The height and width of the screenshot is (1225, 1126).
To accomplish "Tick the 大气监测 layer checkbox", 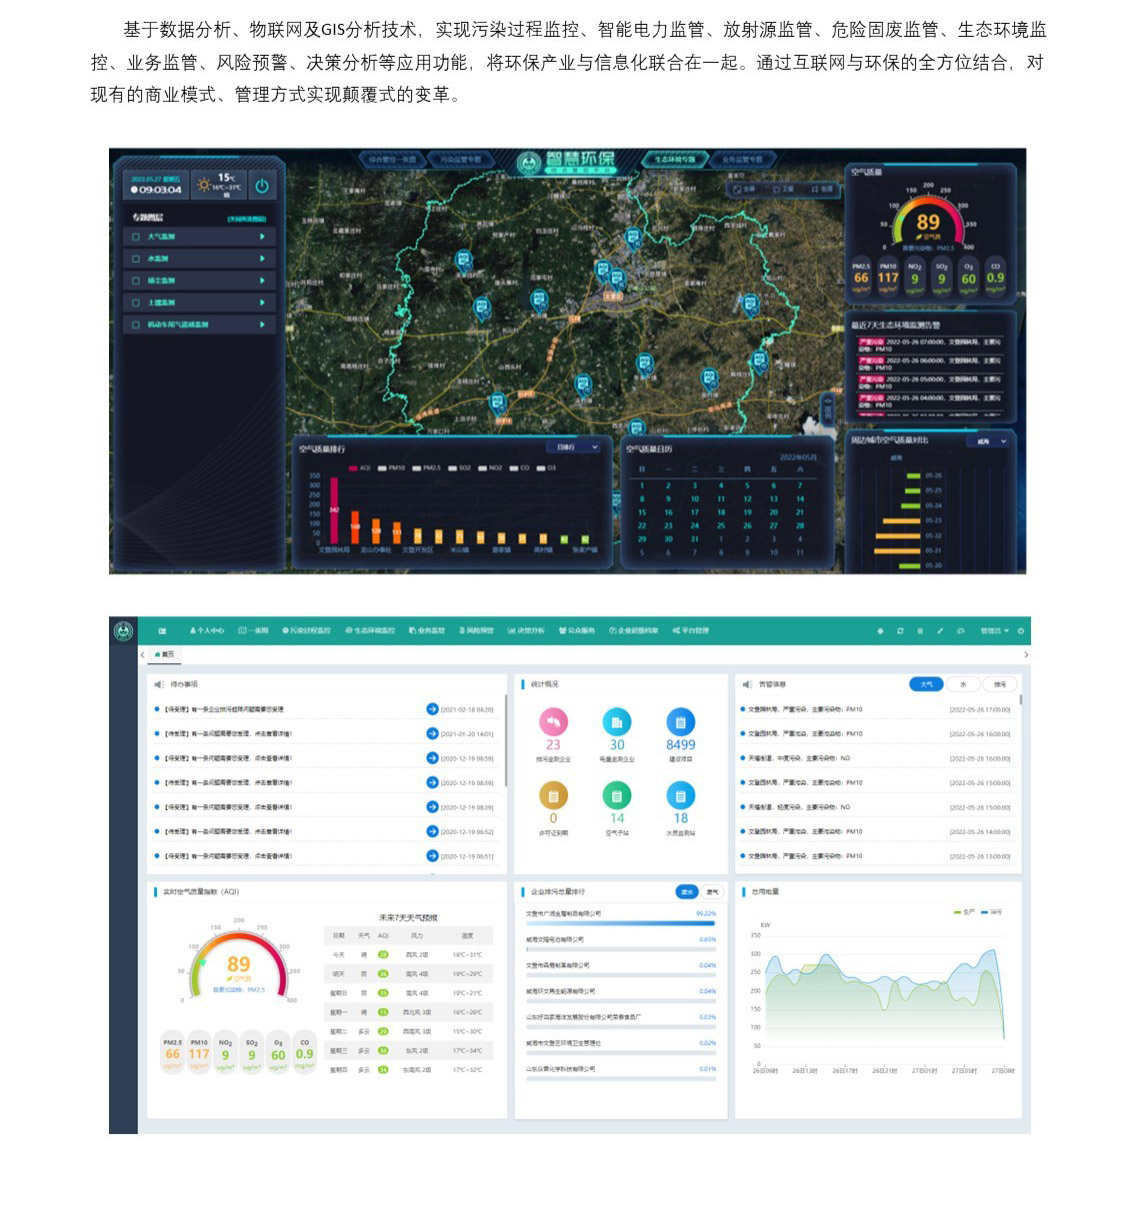I will [x=136, y=237].
